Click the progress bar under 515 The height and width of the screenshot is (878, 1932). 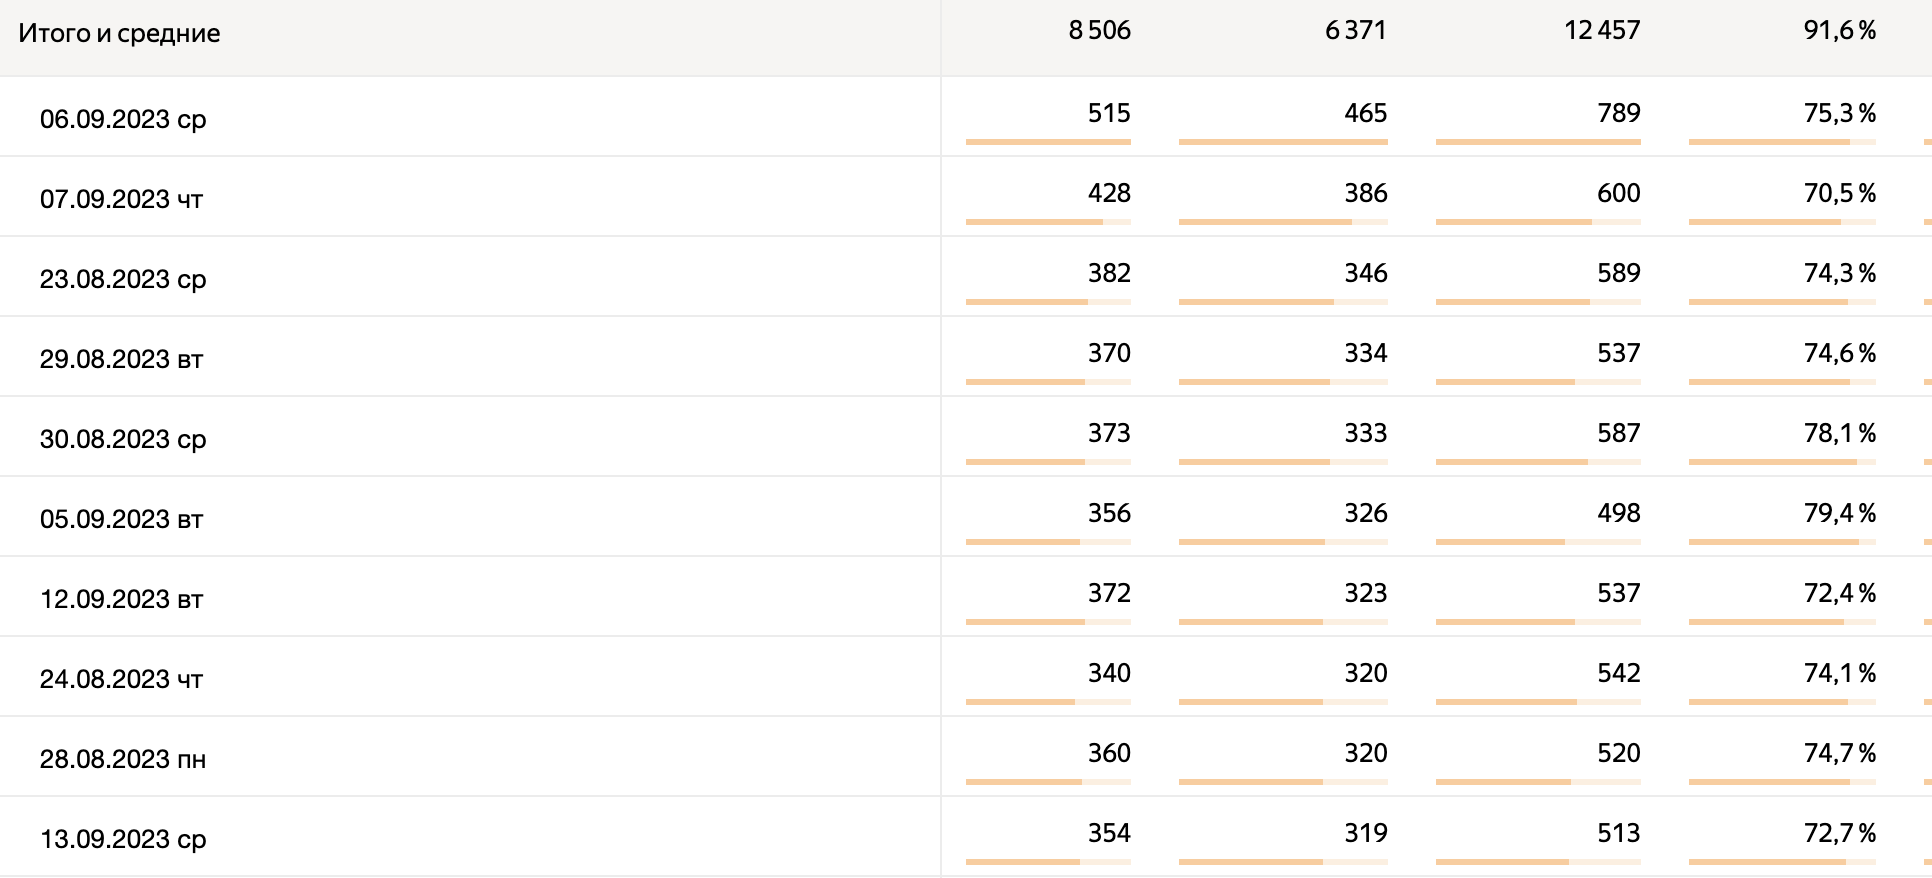pyautogui.click(x=1048, y=142)
